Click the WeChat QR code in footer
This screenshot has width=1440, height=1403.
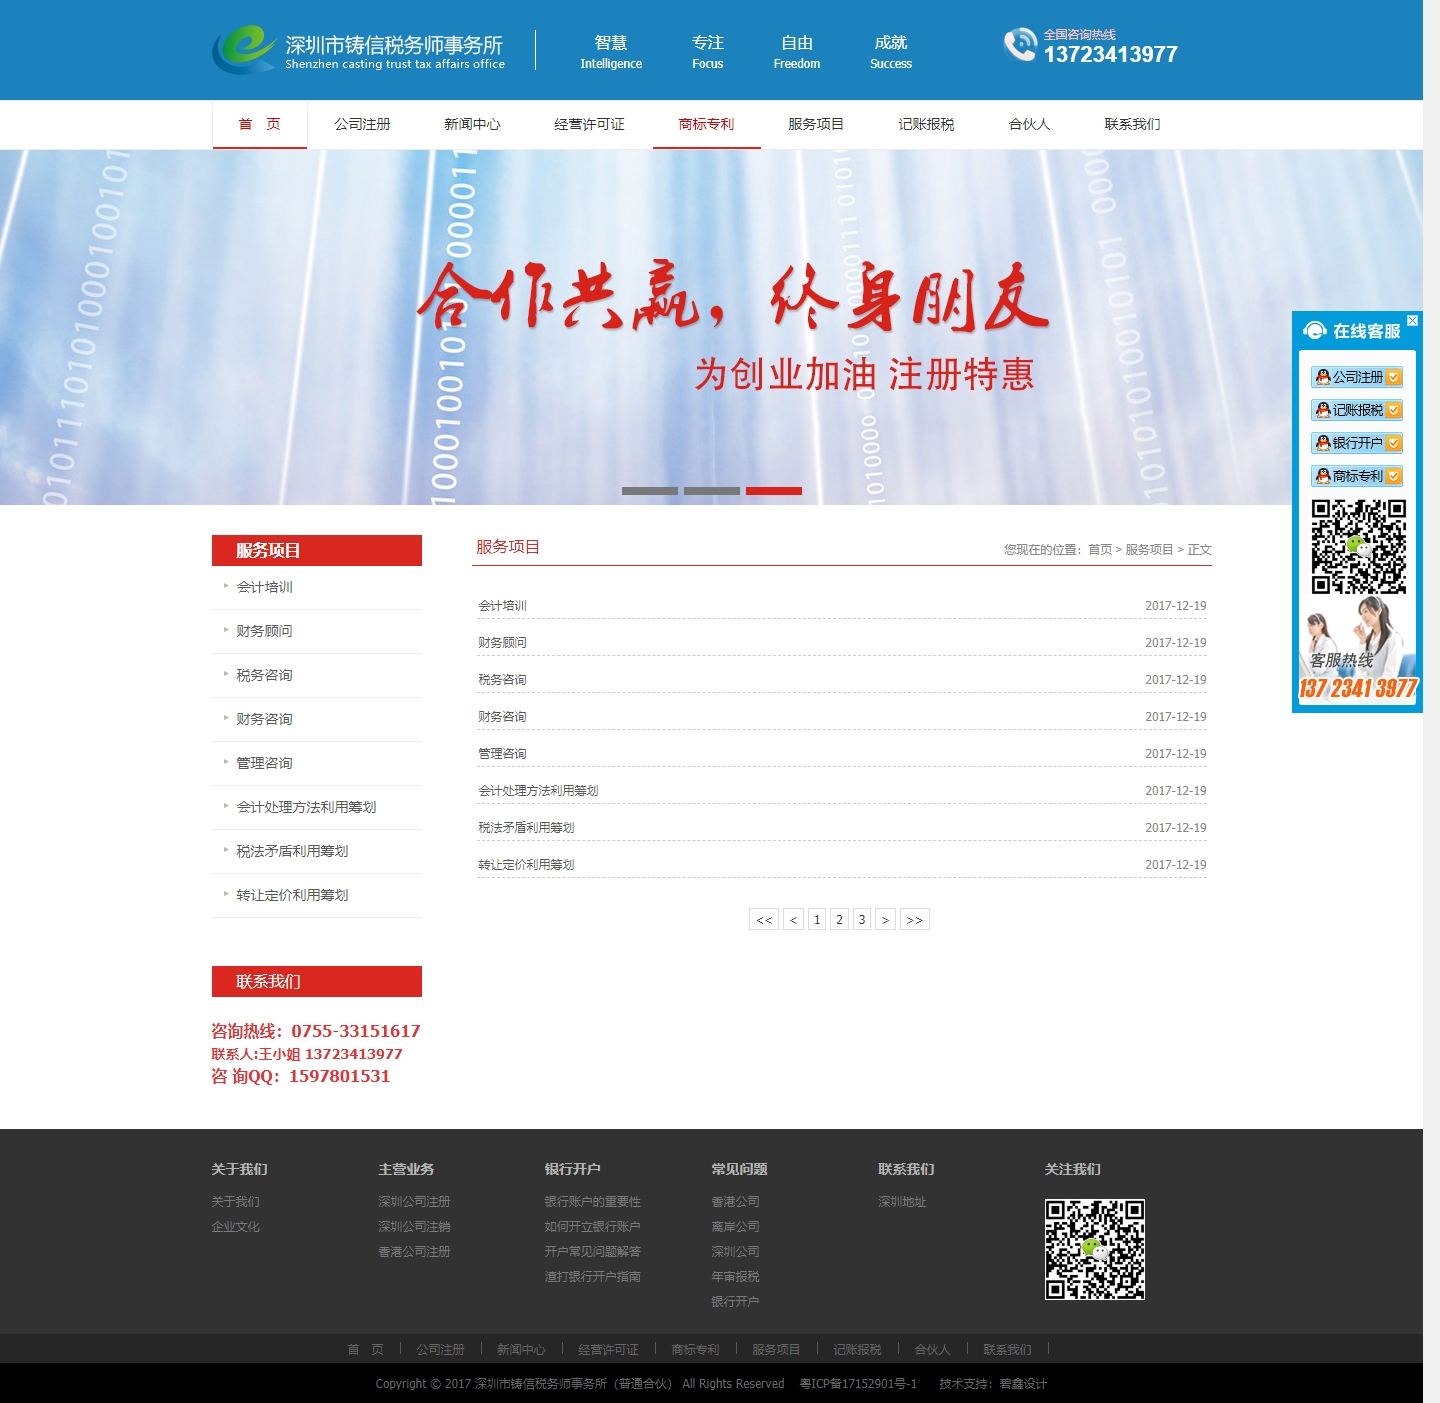(1095, 1249)
